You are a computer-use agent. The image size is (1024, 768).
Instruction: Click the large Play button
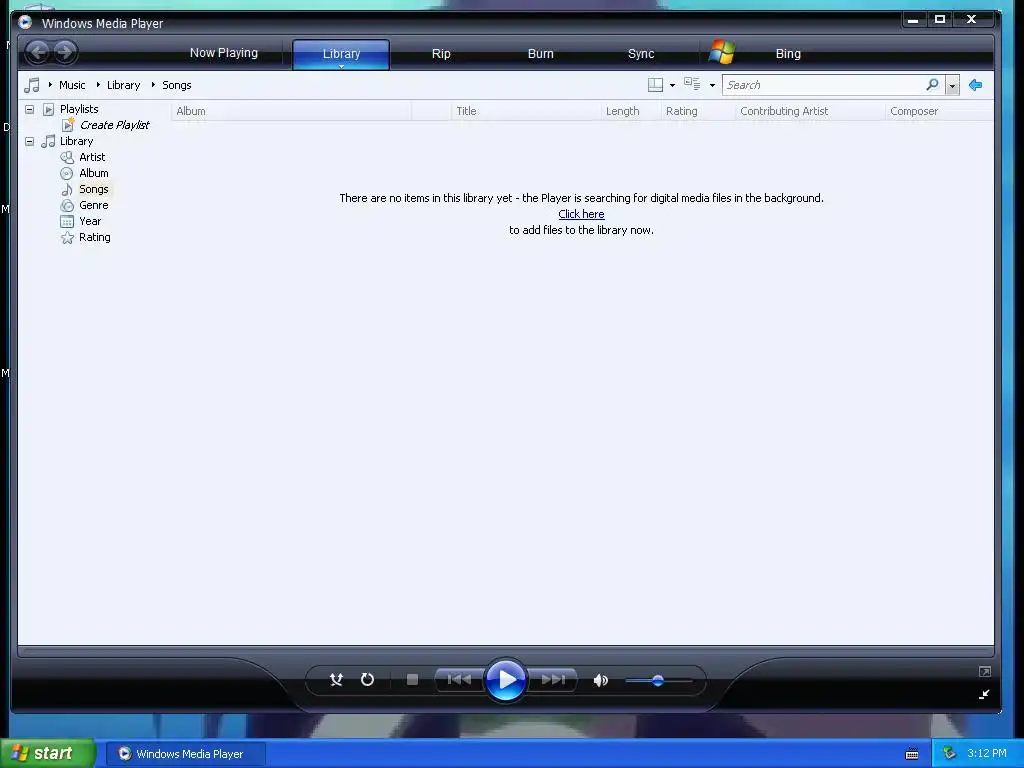point(505,680)
